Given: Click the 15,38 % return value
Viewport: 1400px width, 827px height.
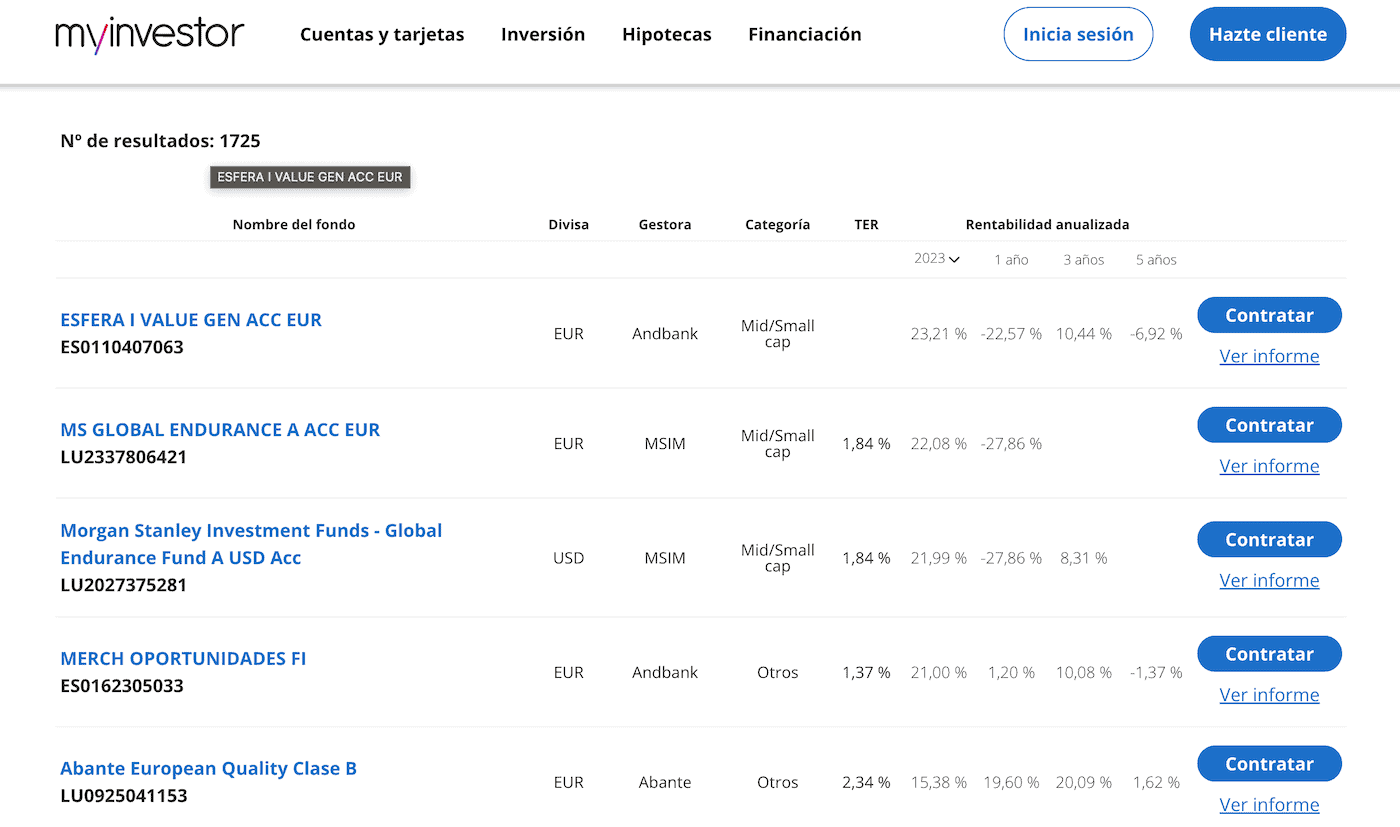Looking at the screenshot, I should click(x=939, y=783).
